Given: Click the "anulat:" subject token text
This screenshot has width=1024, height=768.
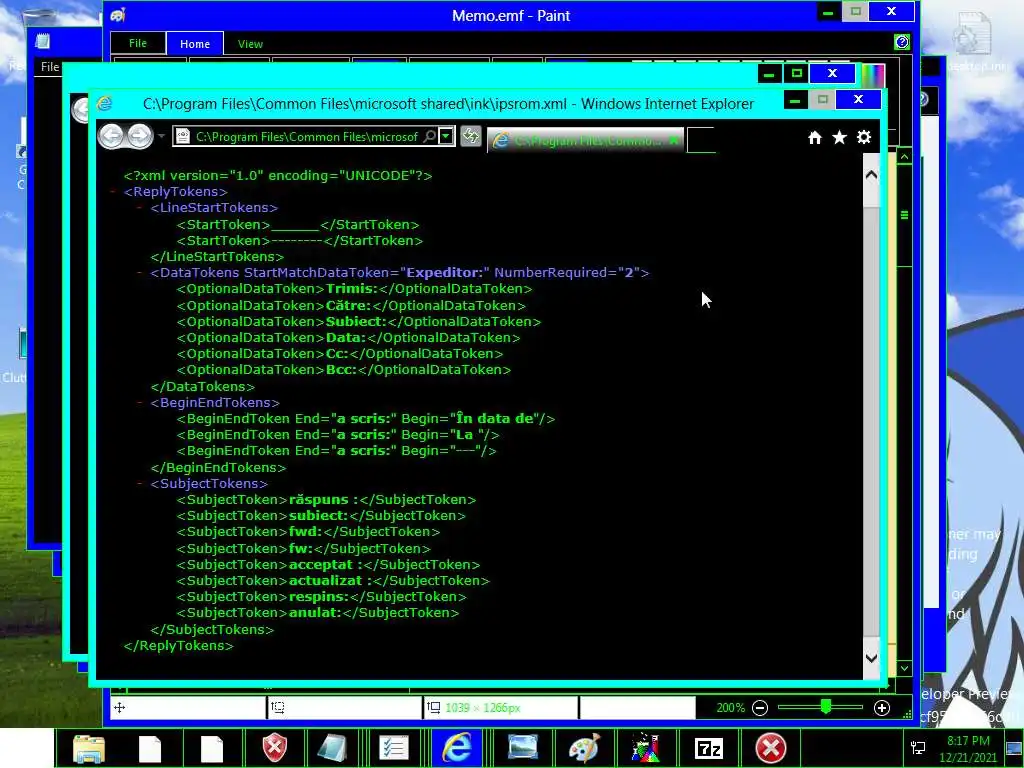Looking at the screenshot, I should pos(315,613).
